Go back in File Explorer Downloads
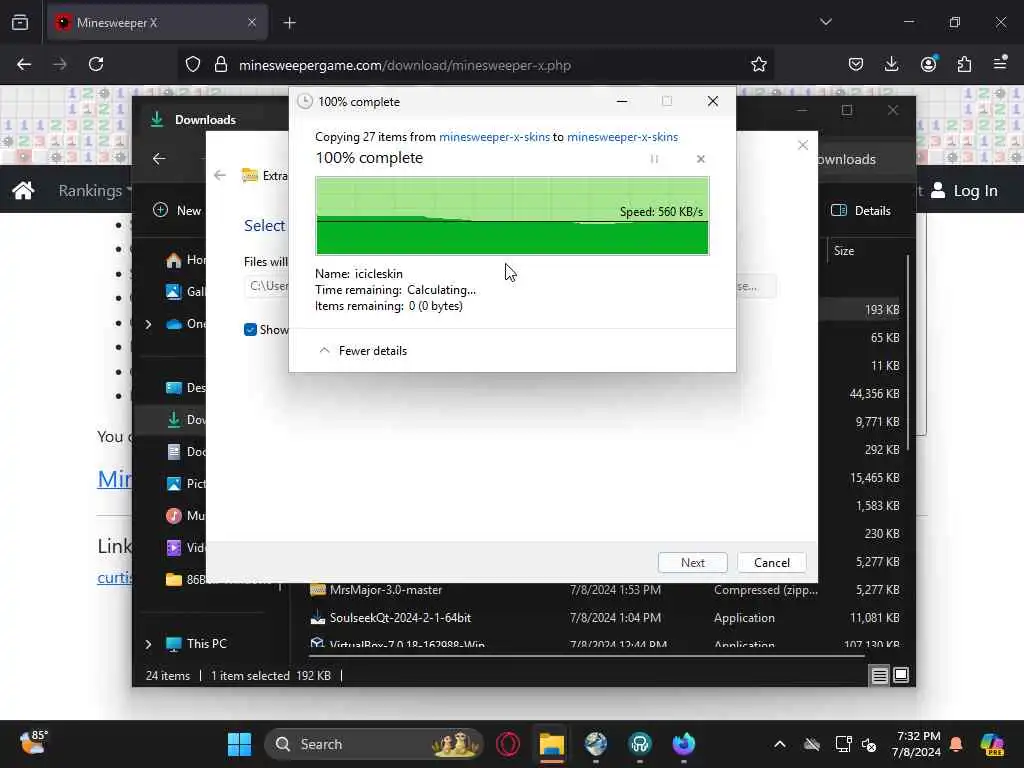The image size is (1024, 768). (159, 159)
